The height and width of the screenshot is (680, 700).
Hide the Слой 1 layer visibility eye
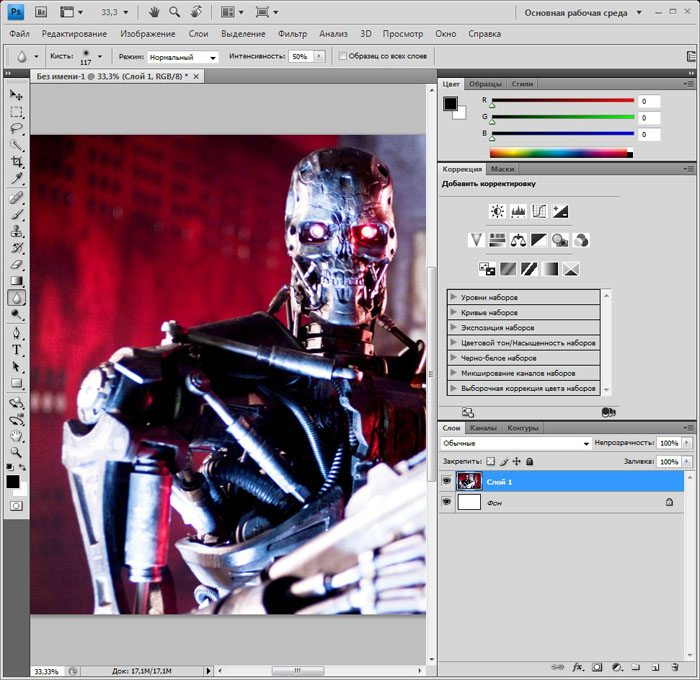[x=446, y=481]
